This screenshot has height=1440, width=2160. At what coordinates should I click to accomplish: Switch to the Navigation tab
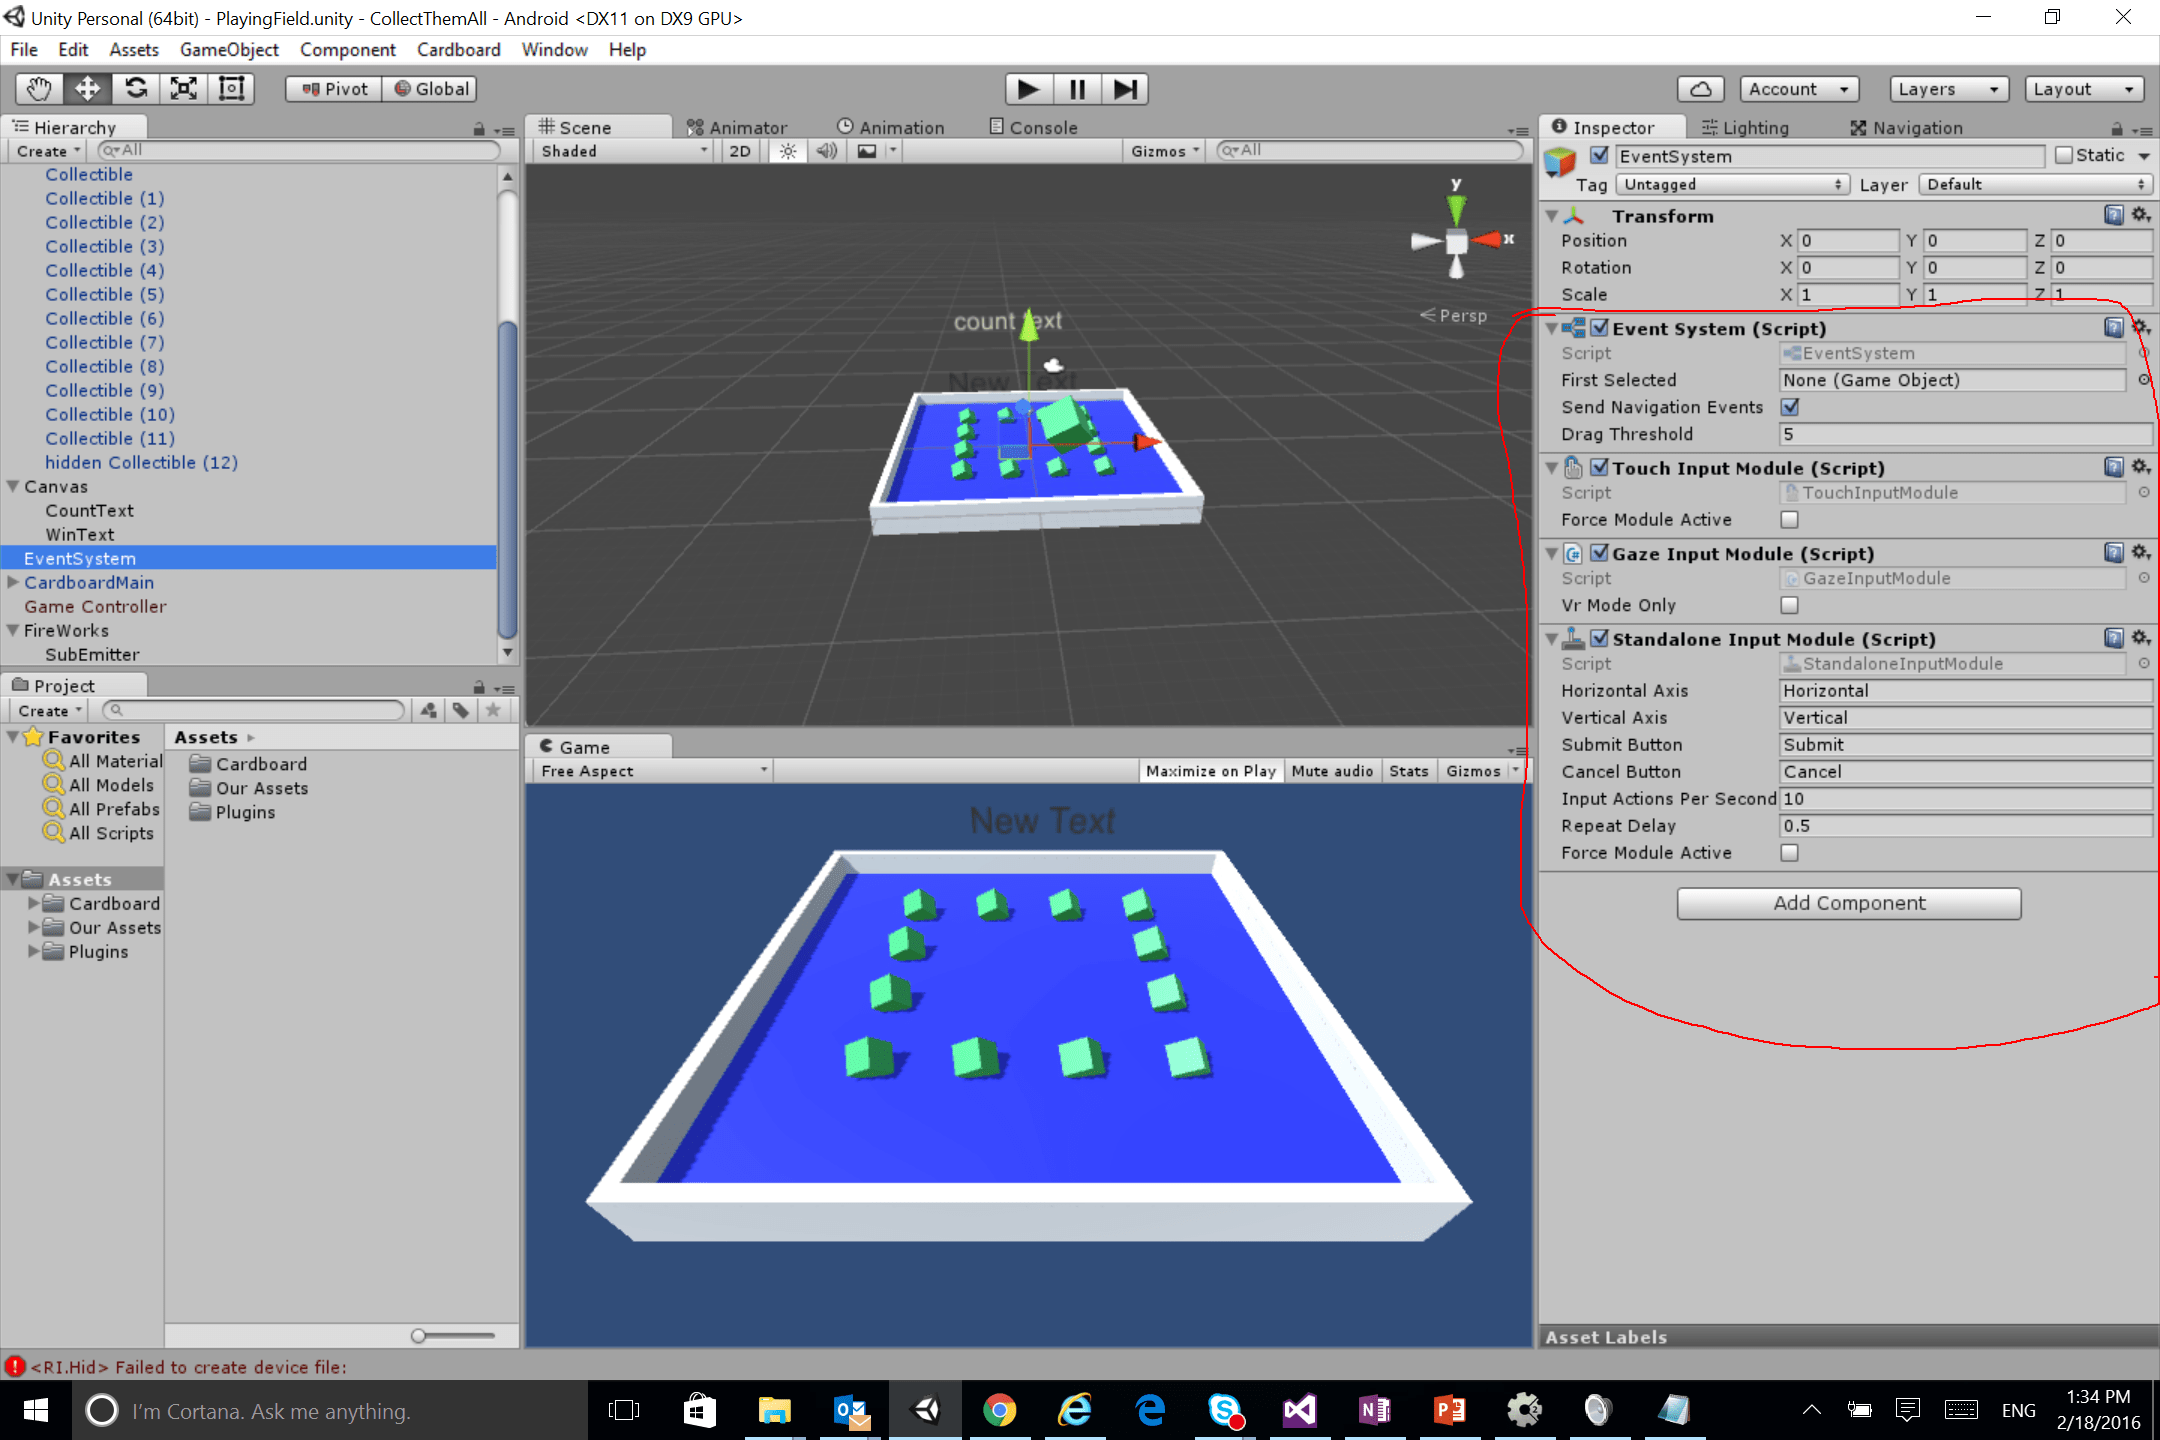tap(1907, 127)
